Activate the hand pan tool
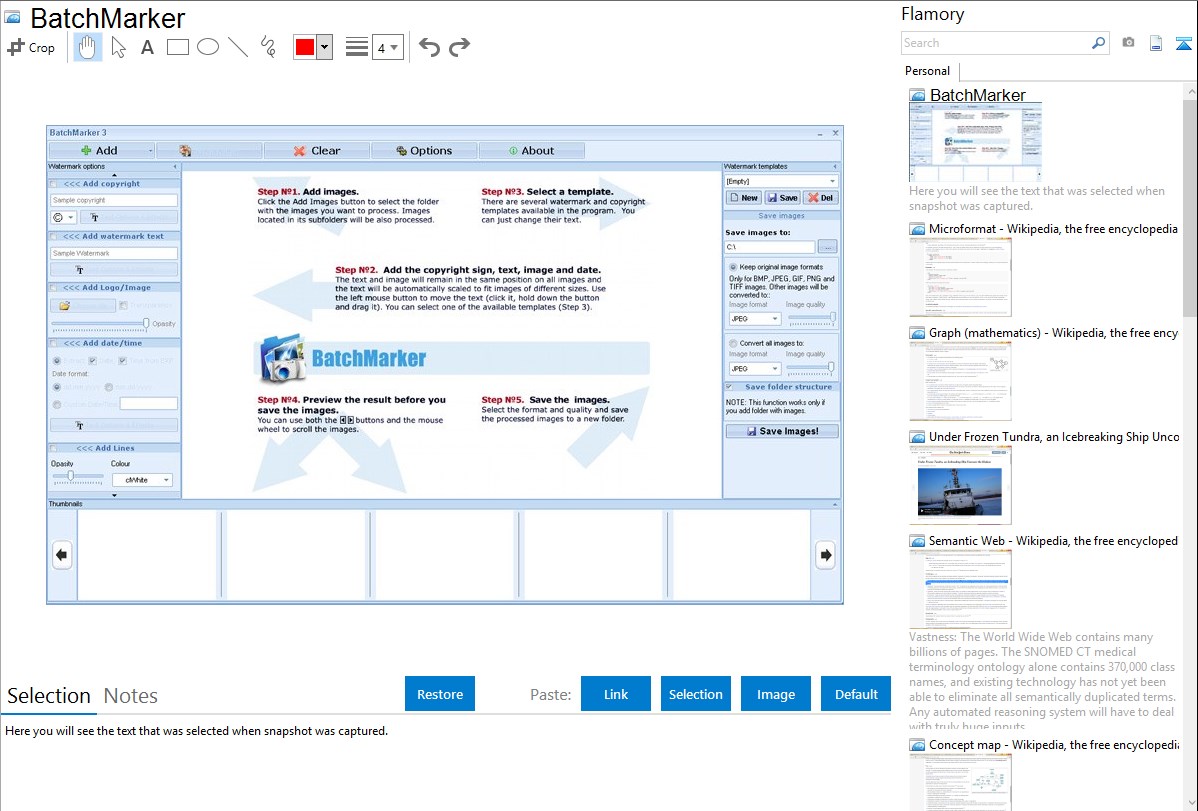Screen dimensions: 1198x811 pos(87,47)
